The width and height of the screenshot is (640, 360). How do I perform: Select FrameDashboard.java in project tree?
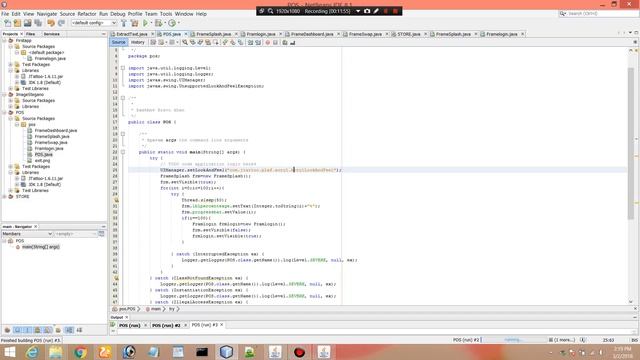tap(56, 131)
